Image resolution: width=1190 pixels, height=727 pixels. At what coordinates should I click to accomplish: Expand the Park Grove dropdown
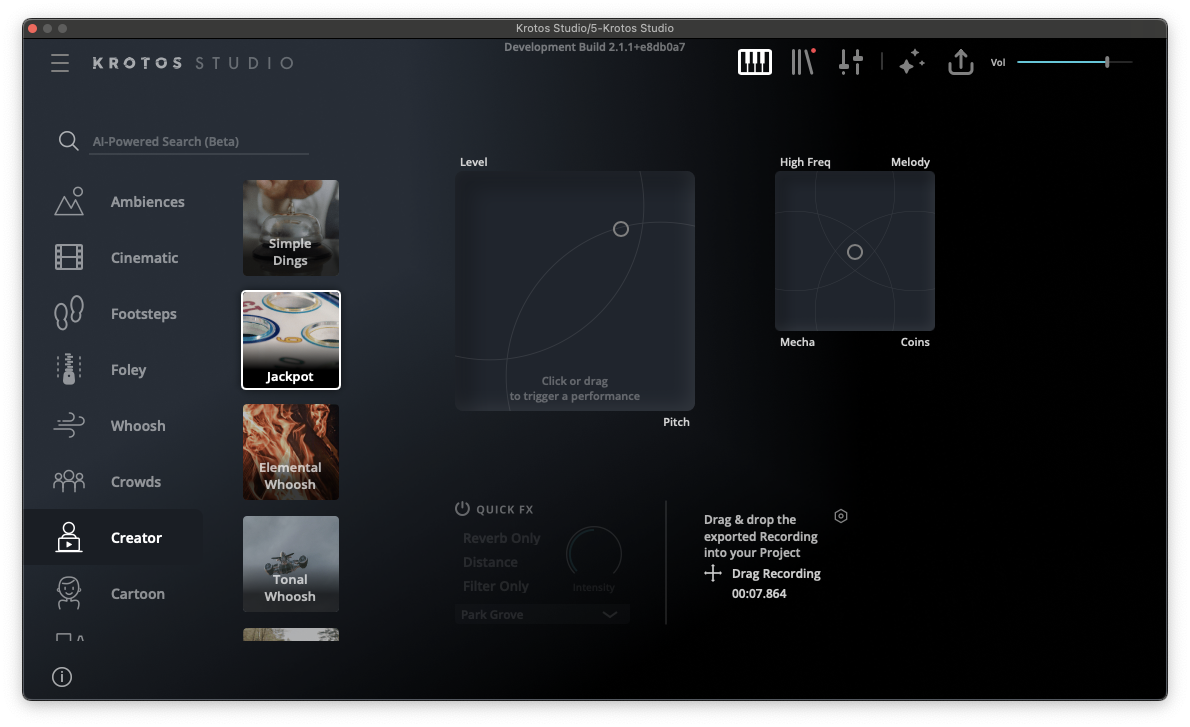point(541,615)
